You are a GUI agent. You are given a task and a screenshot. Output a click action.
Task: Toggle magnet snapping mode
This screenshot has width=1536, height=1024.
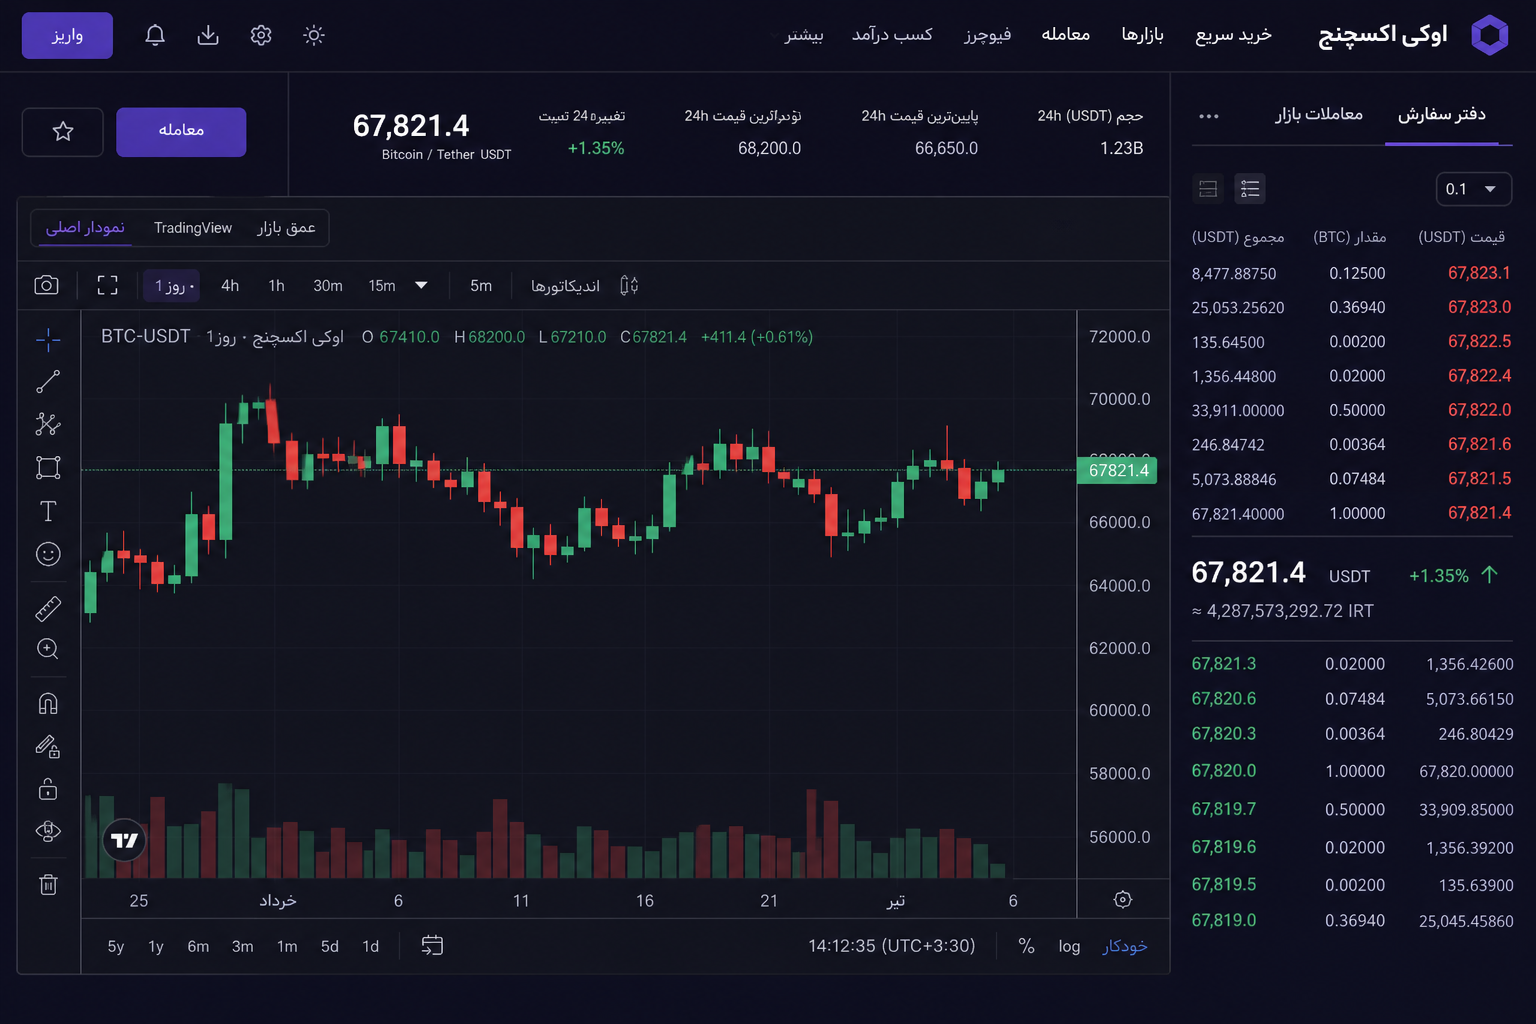[x=48, y=704]
